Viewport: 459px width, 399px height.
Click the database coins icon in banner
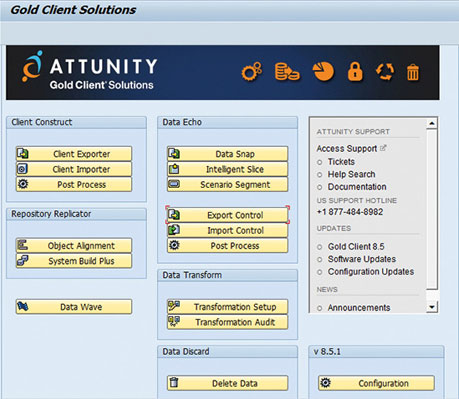click(287, 71)
